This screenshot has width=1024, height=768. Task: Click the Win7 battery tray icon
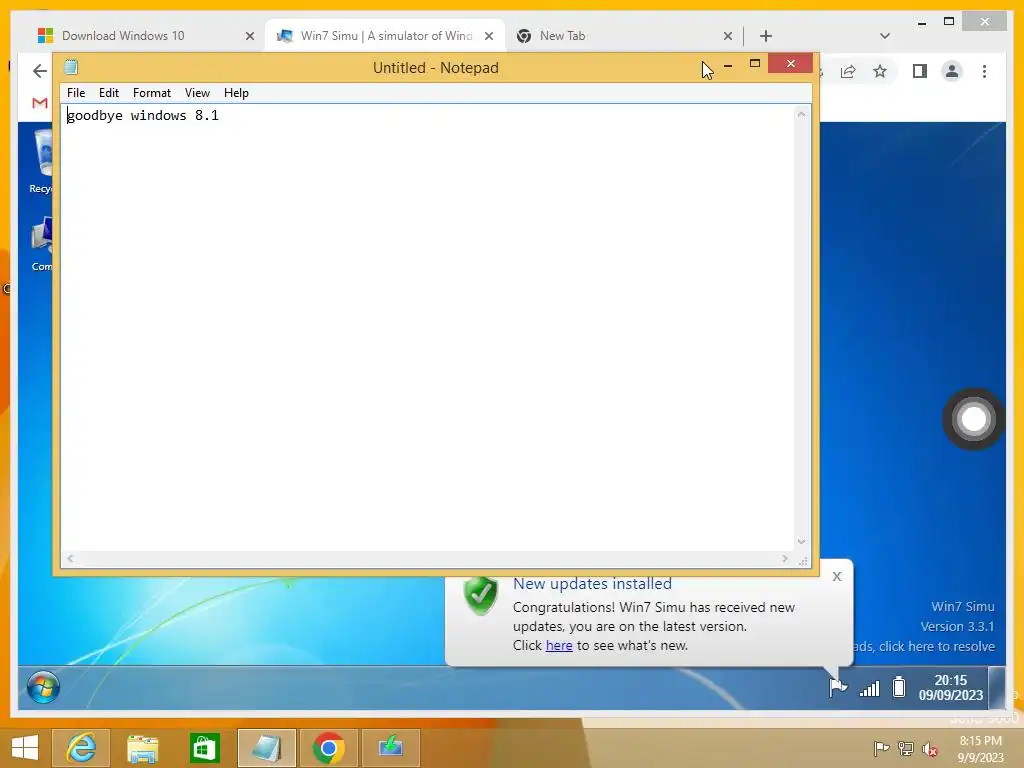[x=899, y=687]
